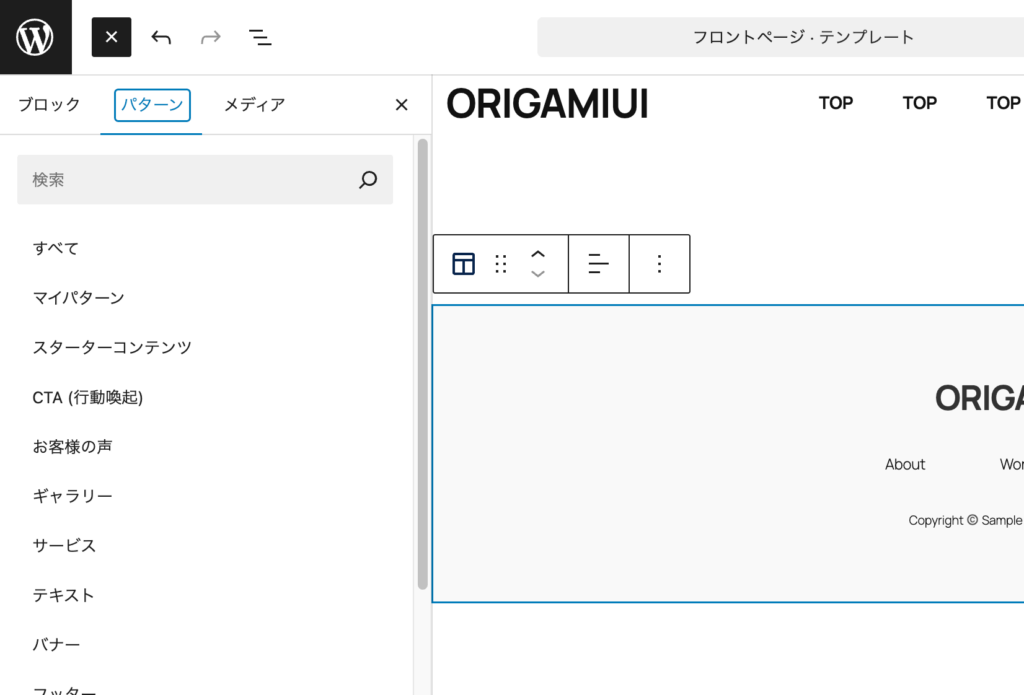Move block up with chevron
This screenshot has width=1024, height=695.
point(538,254)
